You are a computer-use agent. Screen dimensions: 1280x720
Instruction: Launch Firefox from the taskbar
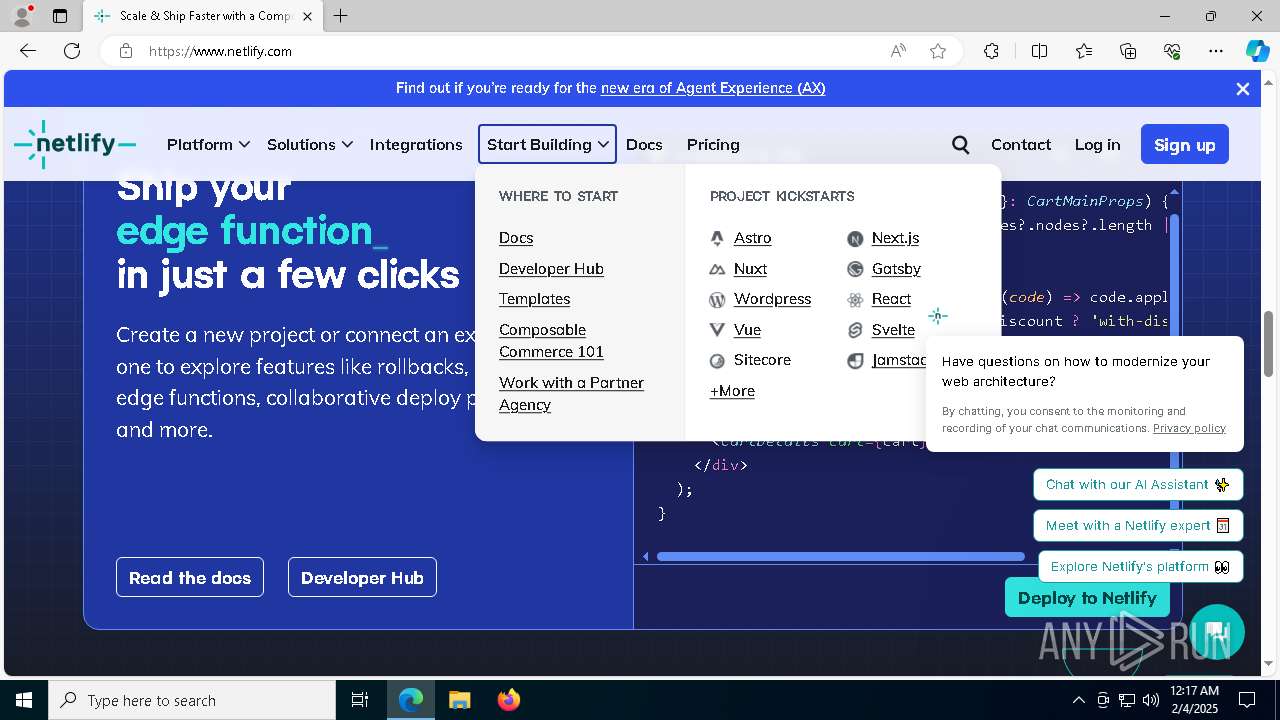pos(508,700)
